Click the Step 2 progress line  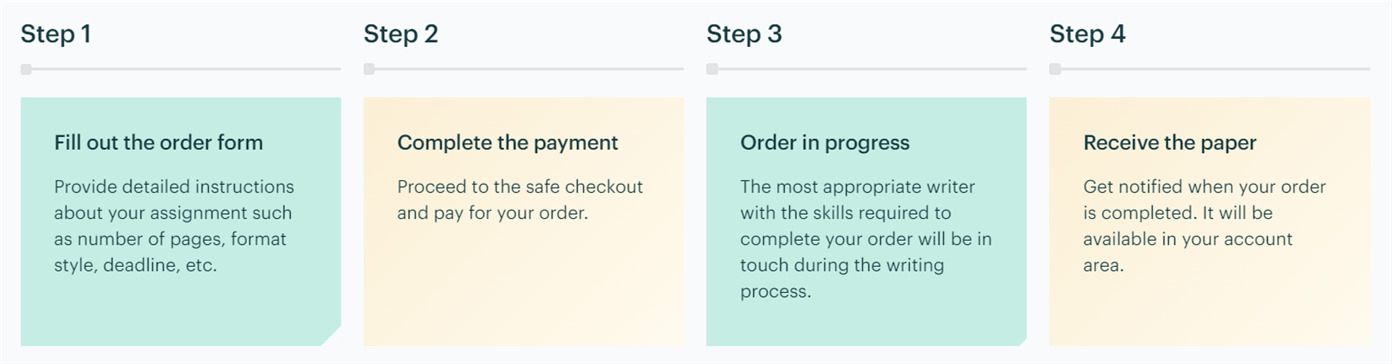[x=524, y=69]
